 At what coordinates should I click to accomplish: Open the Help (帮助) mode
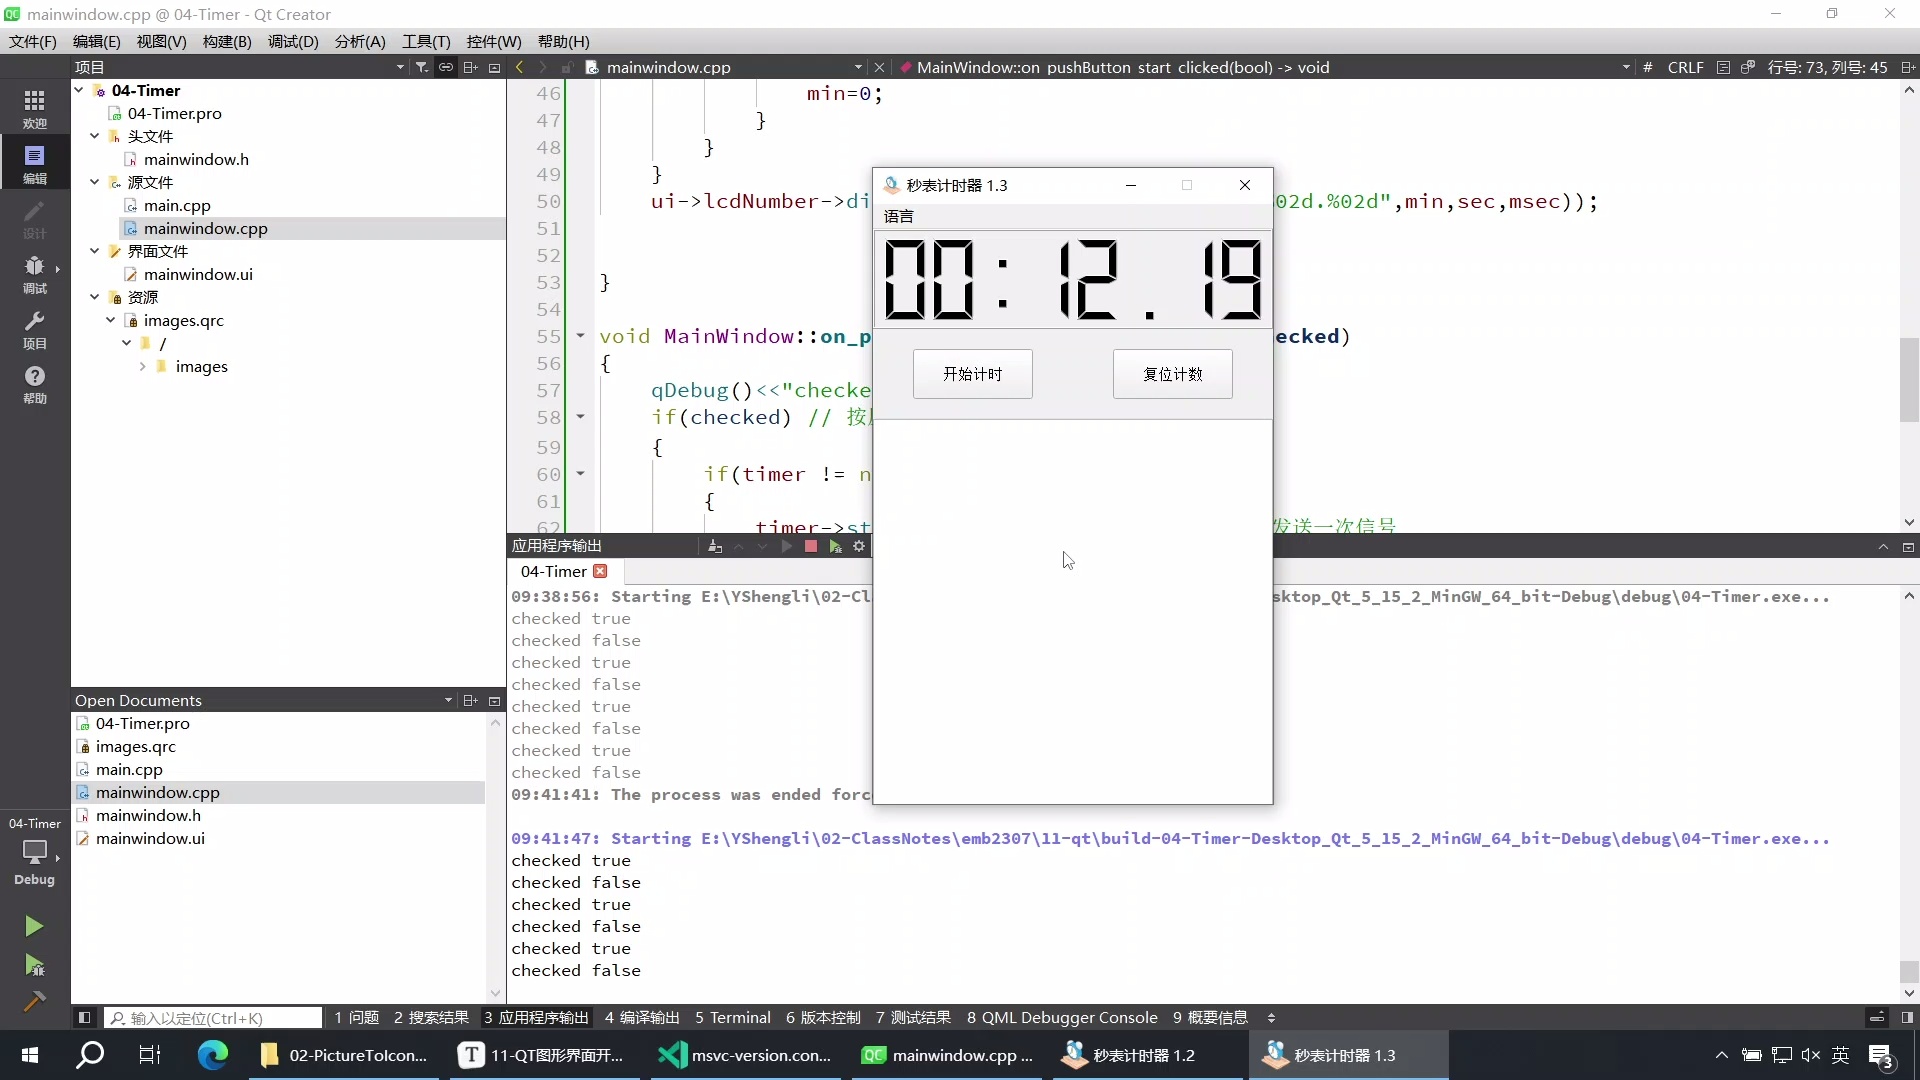tap(34, 383)
